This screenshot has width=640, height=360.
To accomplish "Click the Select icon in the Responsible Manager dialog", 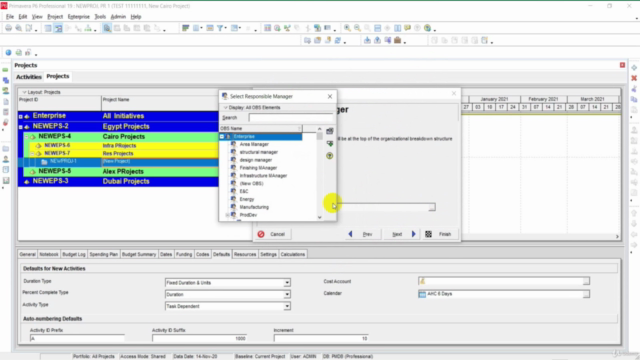I will (330, 131).
